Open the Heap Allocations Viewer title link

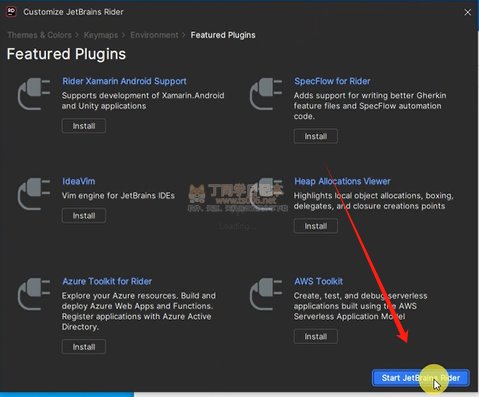[x=342, y=181]
